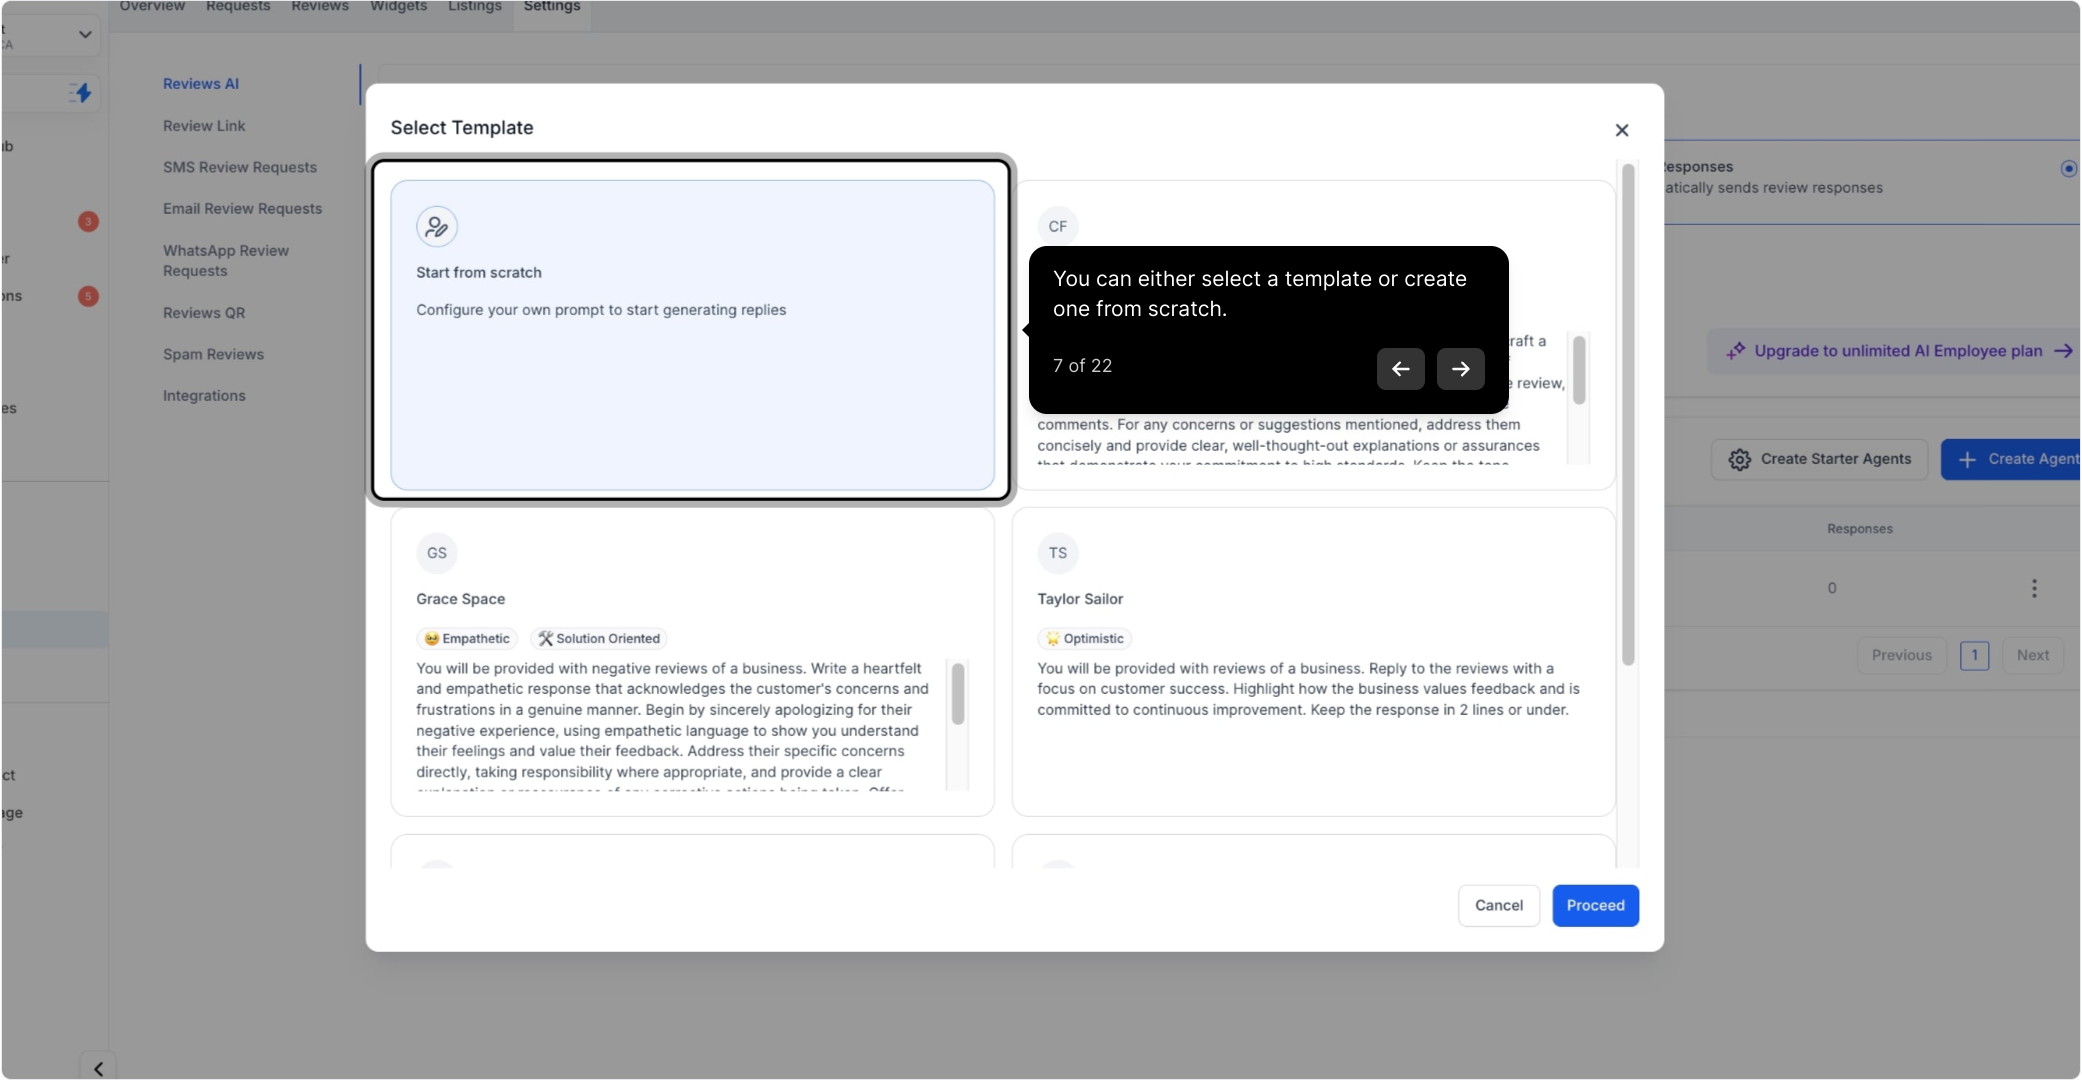The image size is (2082, 1080).
Task: Open Reviews AI settings section
Action: pos(201,84)
